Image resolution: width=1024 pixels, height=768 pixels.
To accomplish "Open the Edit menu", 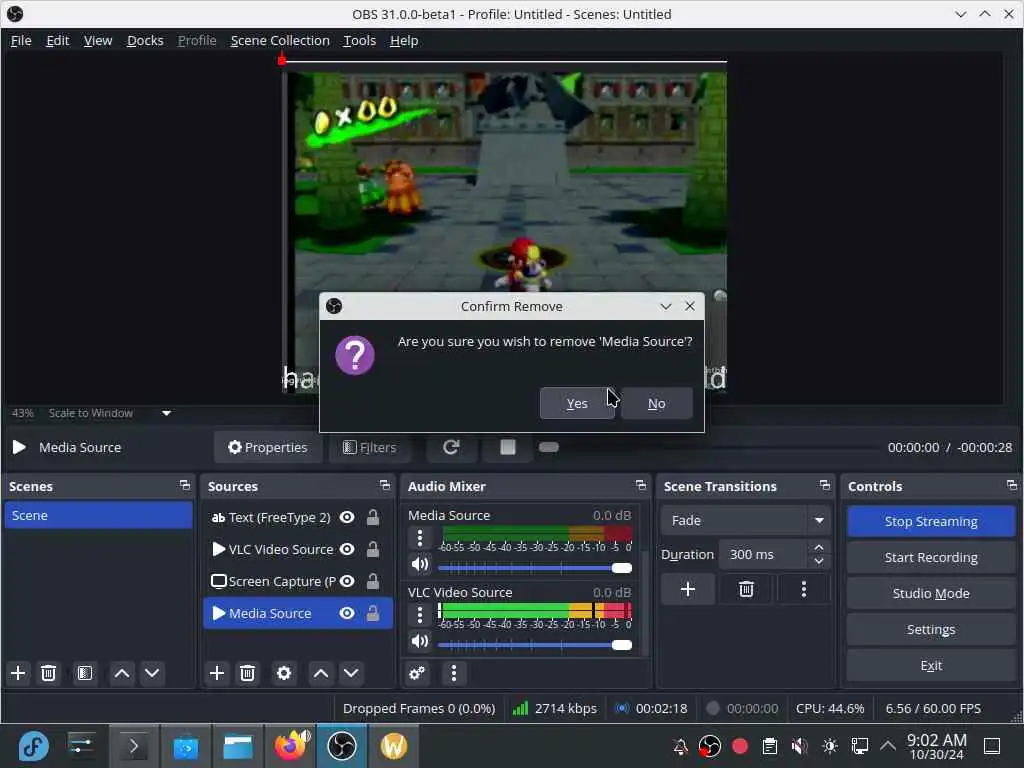I will (57, 40).
